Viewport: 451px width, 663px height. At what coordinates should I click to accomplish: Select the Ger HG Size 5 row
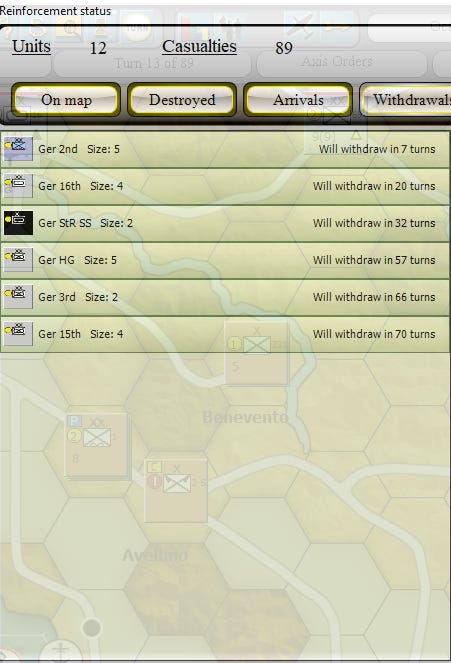225,260
